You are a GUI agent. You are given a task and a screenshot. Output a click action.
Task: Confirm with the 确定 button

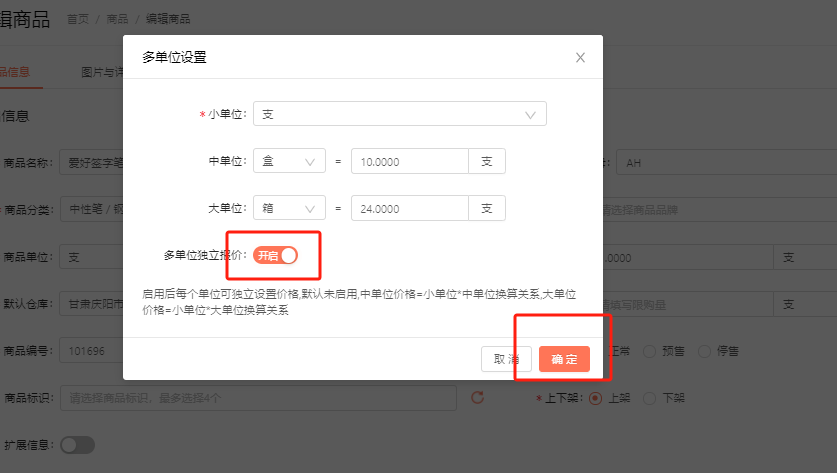coord(564,359)
